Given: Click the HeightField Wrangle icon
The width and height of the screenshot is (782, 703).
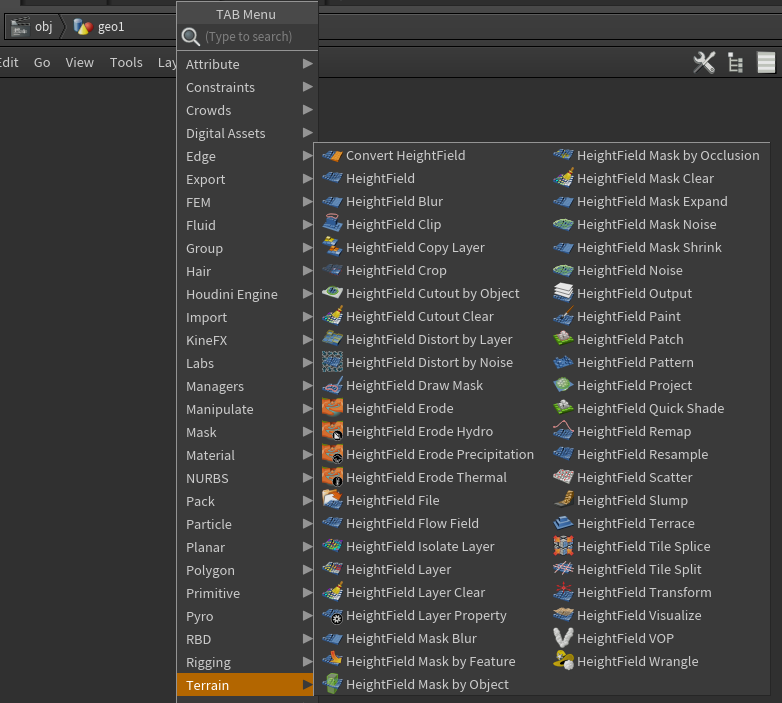Looking at the screenshot, I should pos(564,661).
